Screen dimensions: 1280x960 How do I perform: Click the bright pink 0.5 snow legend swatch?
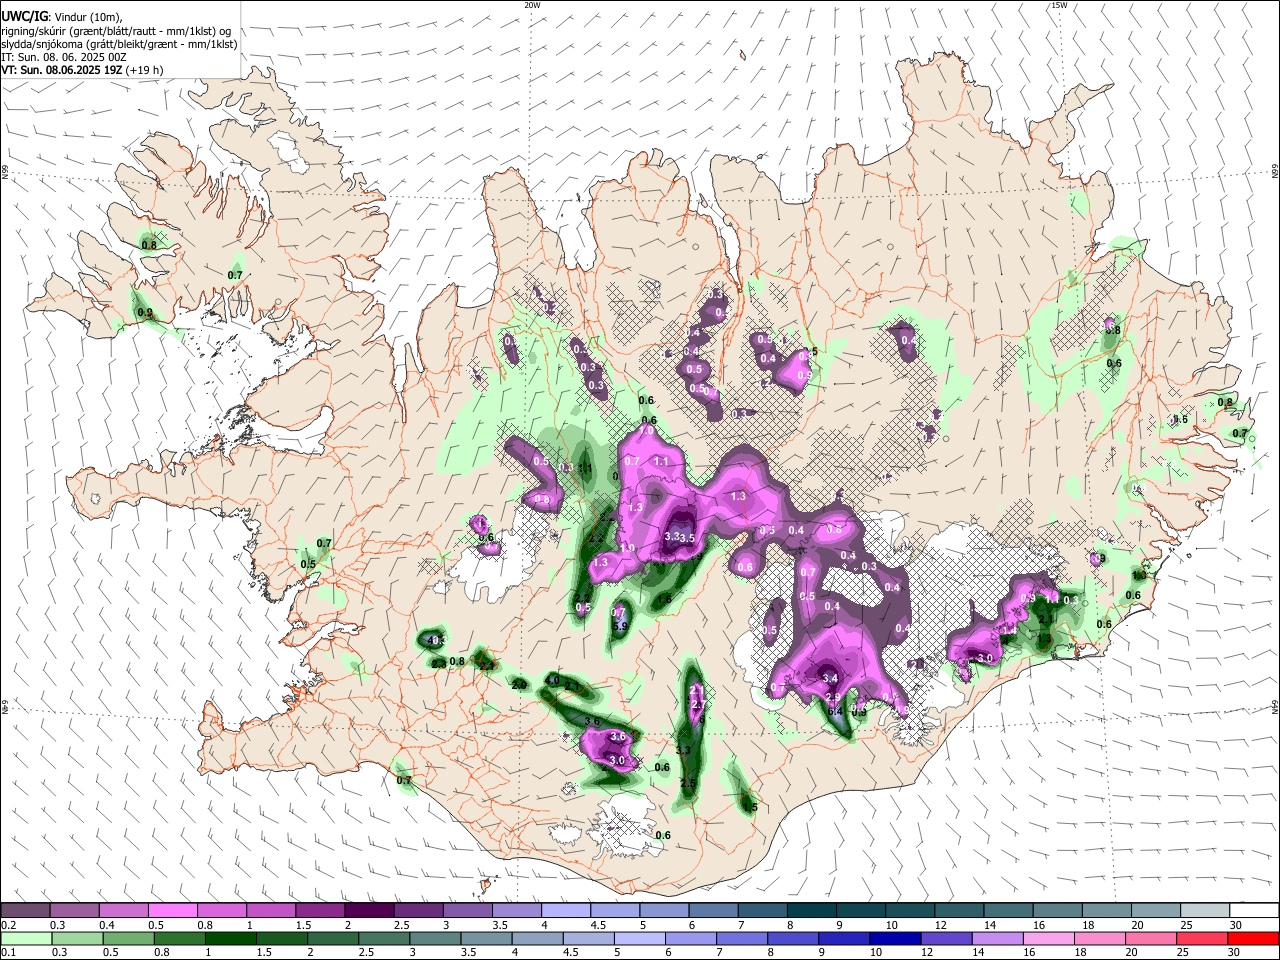[173, 911]
